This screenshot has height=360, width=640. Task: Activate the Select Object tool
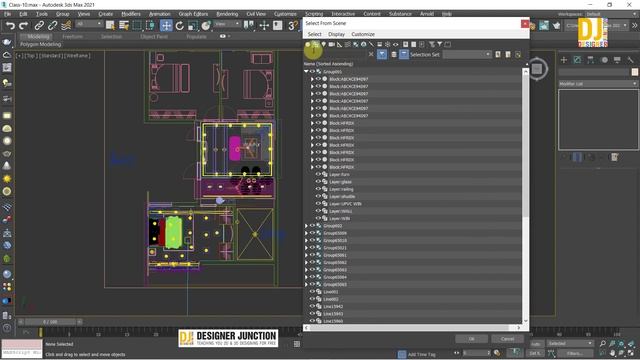click(x=110, y=26)
